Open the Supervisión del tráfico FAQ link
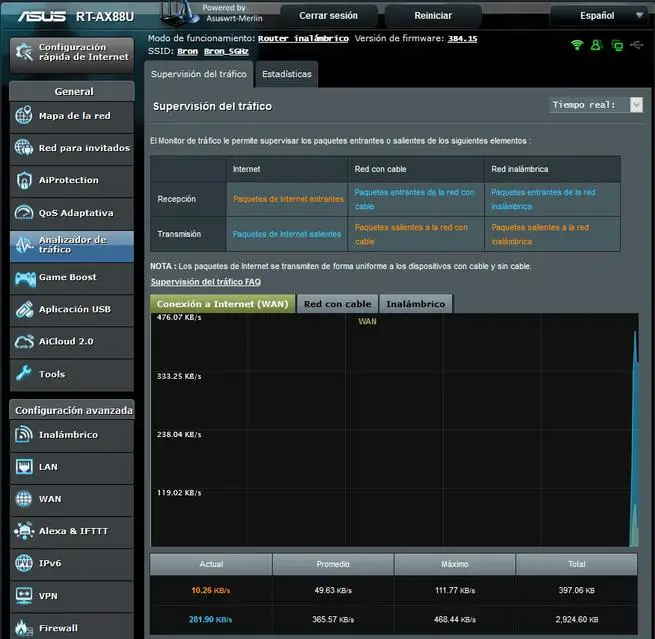Screen dimensions: 655x639 (x=206, y=282)
